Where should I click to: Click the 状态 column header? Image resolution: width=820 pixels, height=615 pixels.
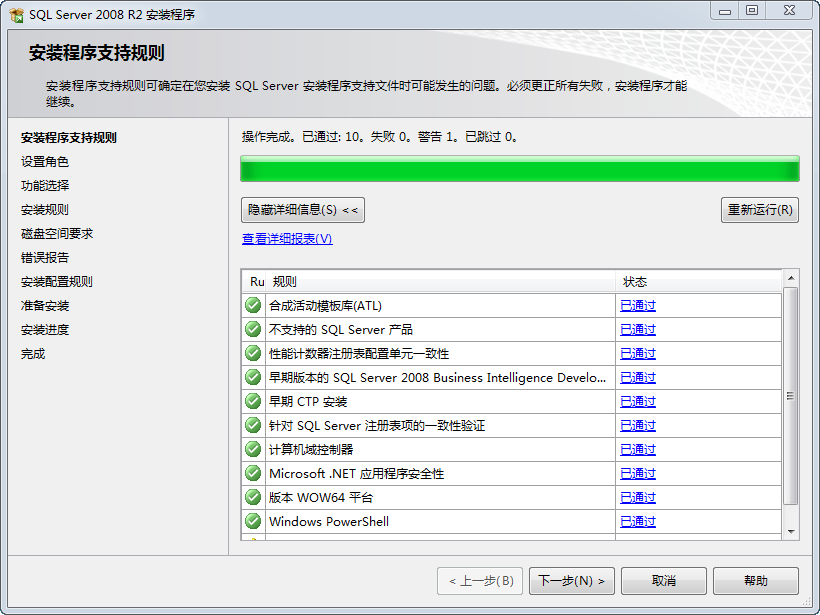(699, 282)
